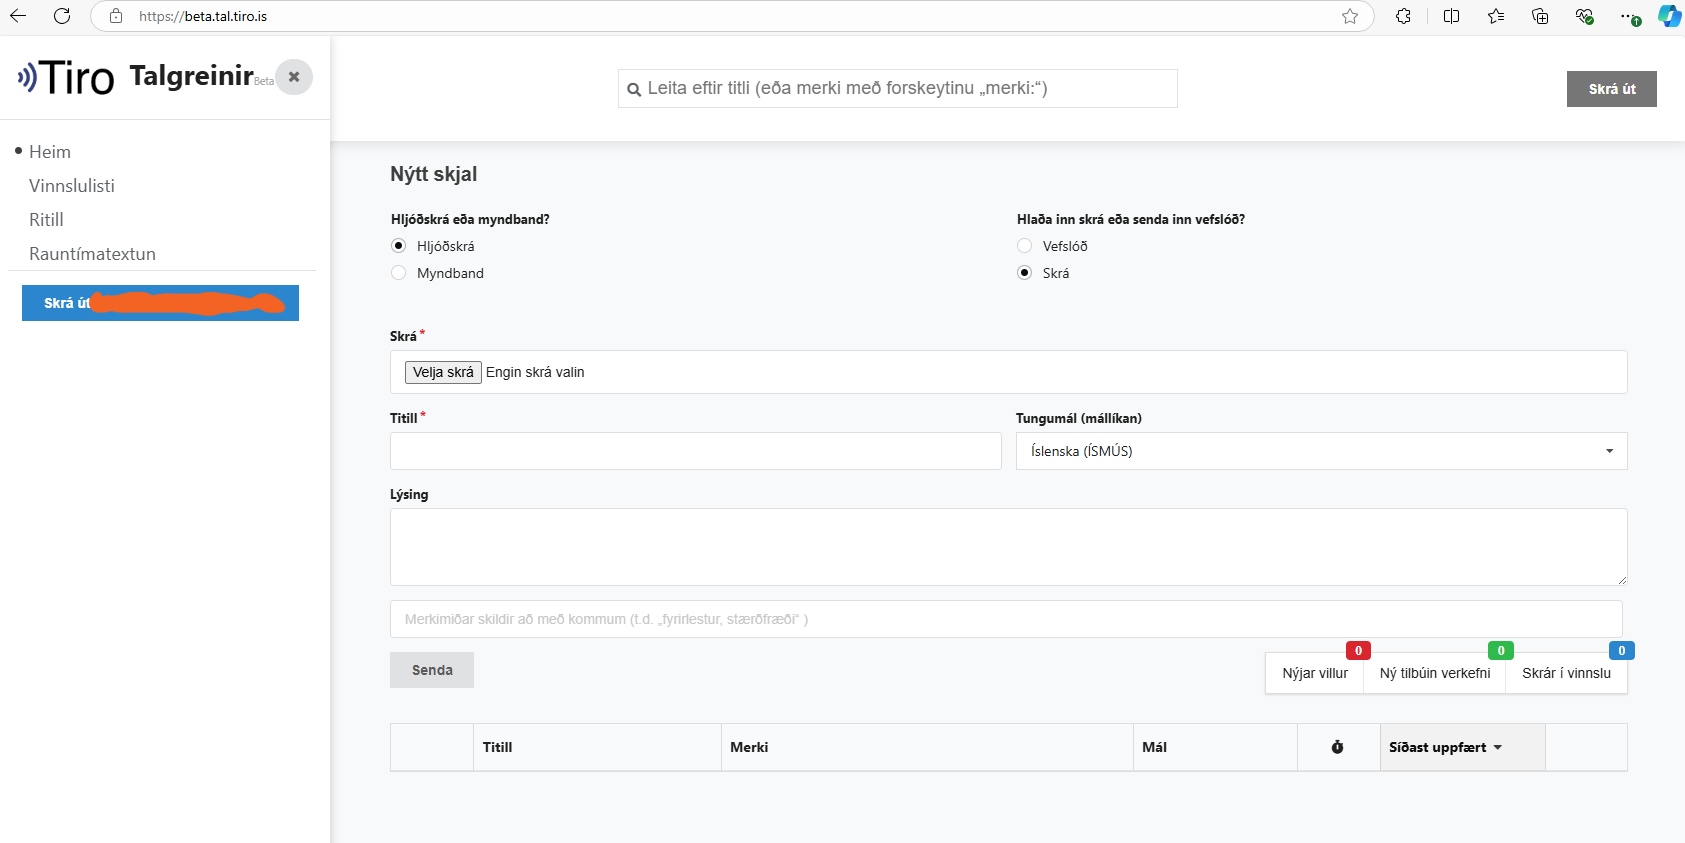Viewport: 1685px width, 843px height.
Task: Select the Hljóðskrá radio button
Action: 399,246
